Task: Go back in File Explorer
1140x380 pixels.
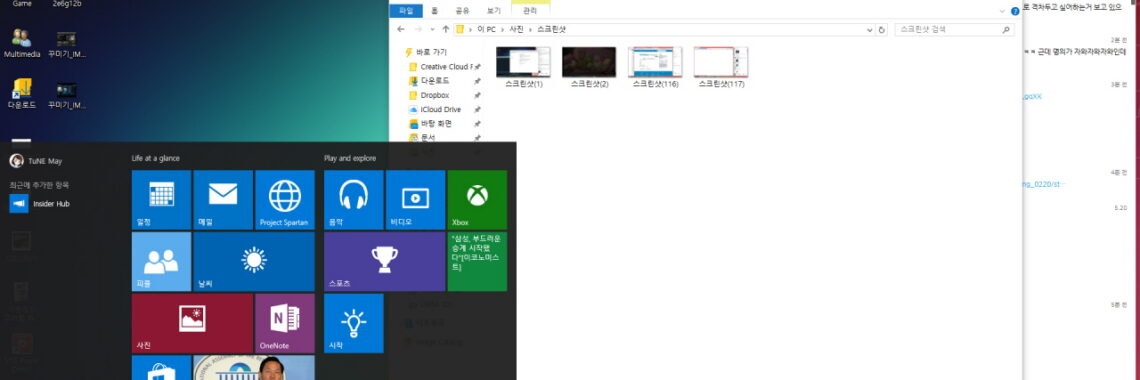Action: click(x=401, y=30)
